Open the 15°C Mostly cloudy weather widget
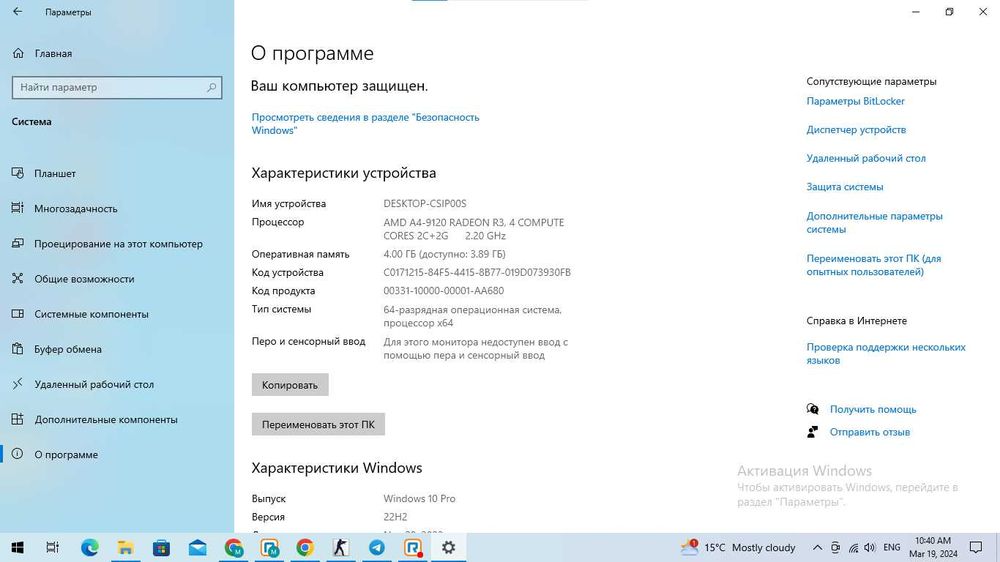Screen dimensions: 1000x562 tap(738, 547)
